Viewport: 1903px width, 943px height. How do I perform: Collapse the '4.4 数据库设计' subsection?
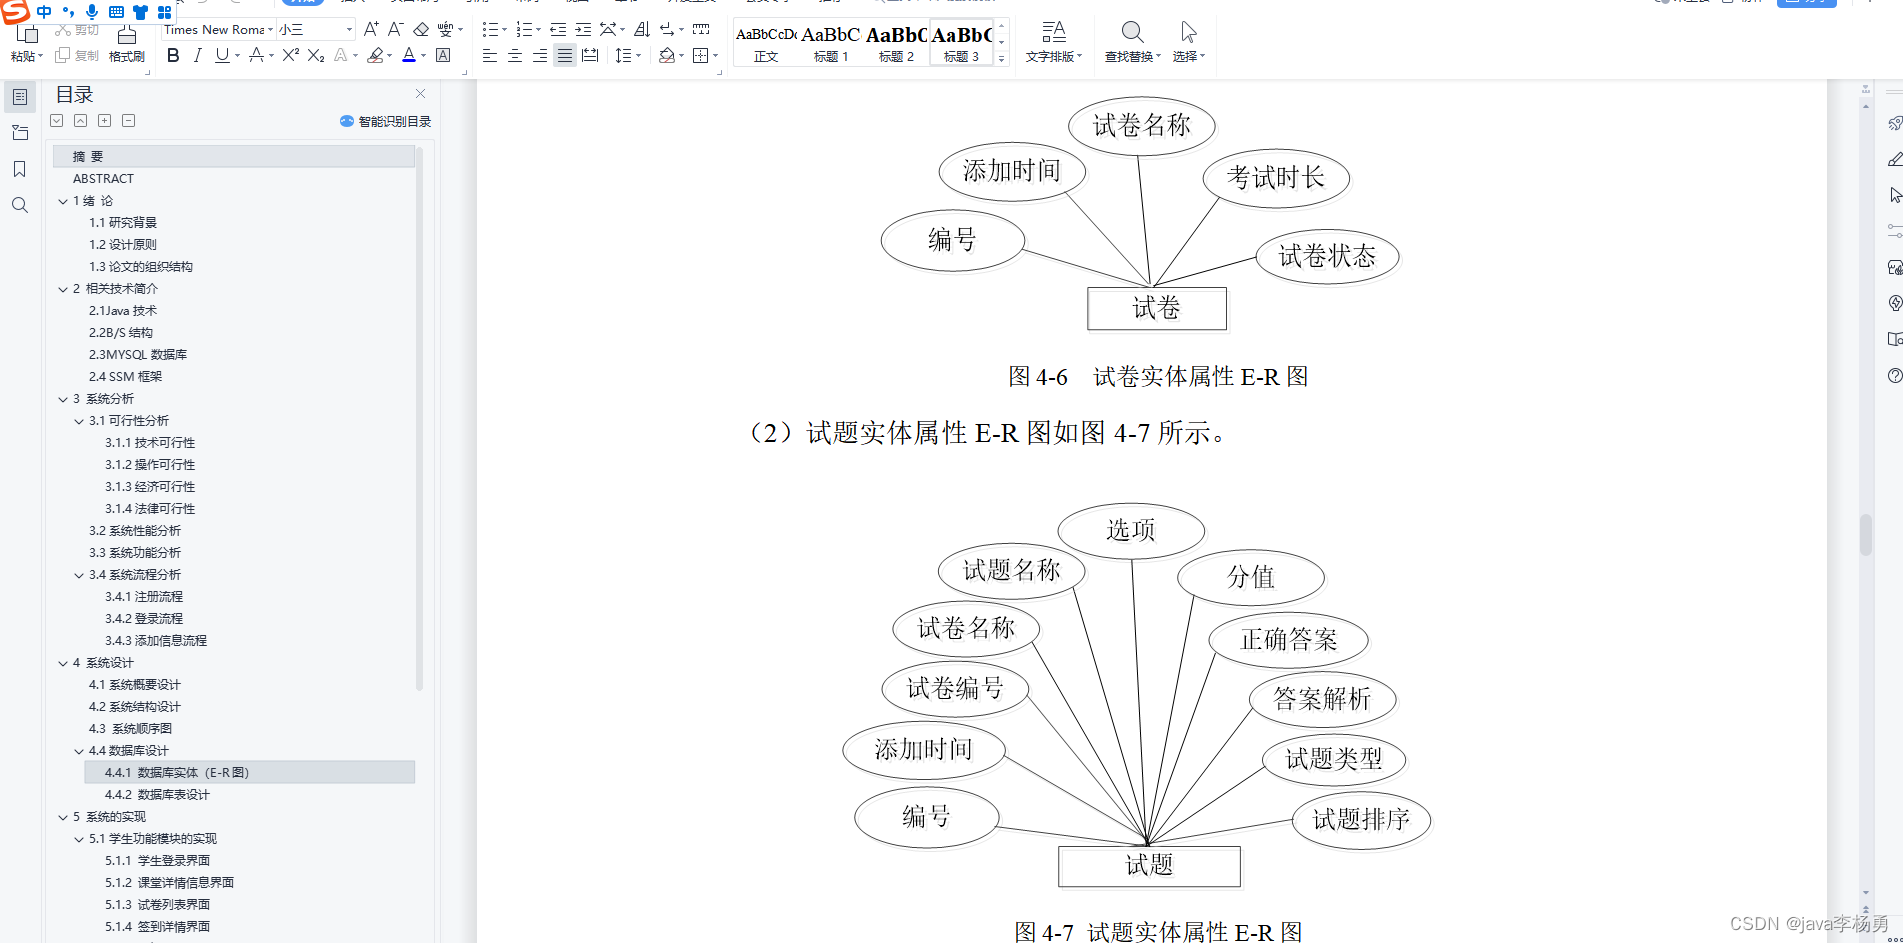(79, 751)
